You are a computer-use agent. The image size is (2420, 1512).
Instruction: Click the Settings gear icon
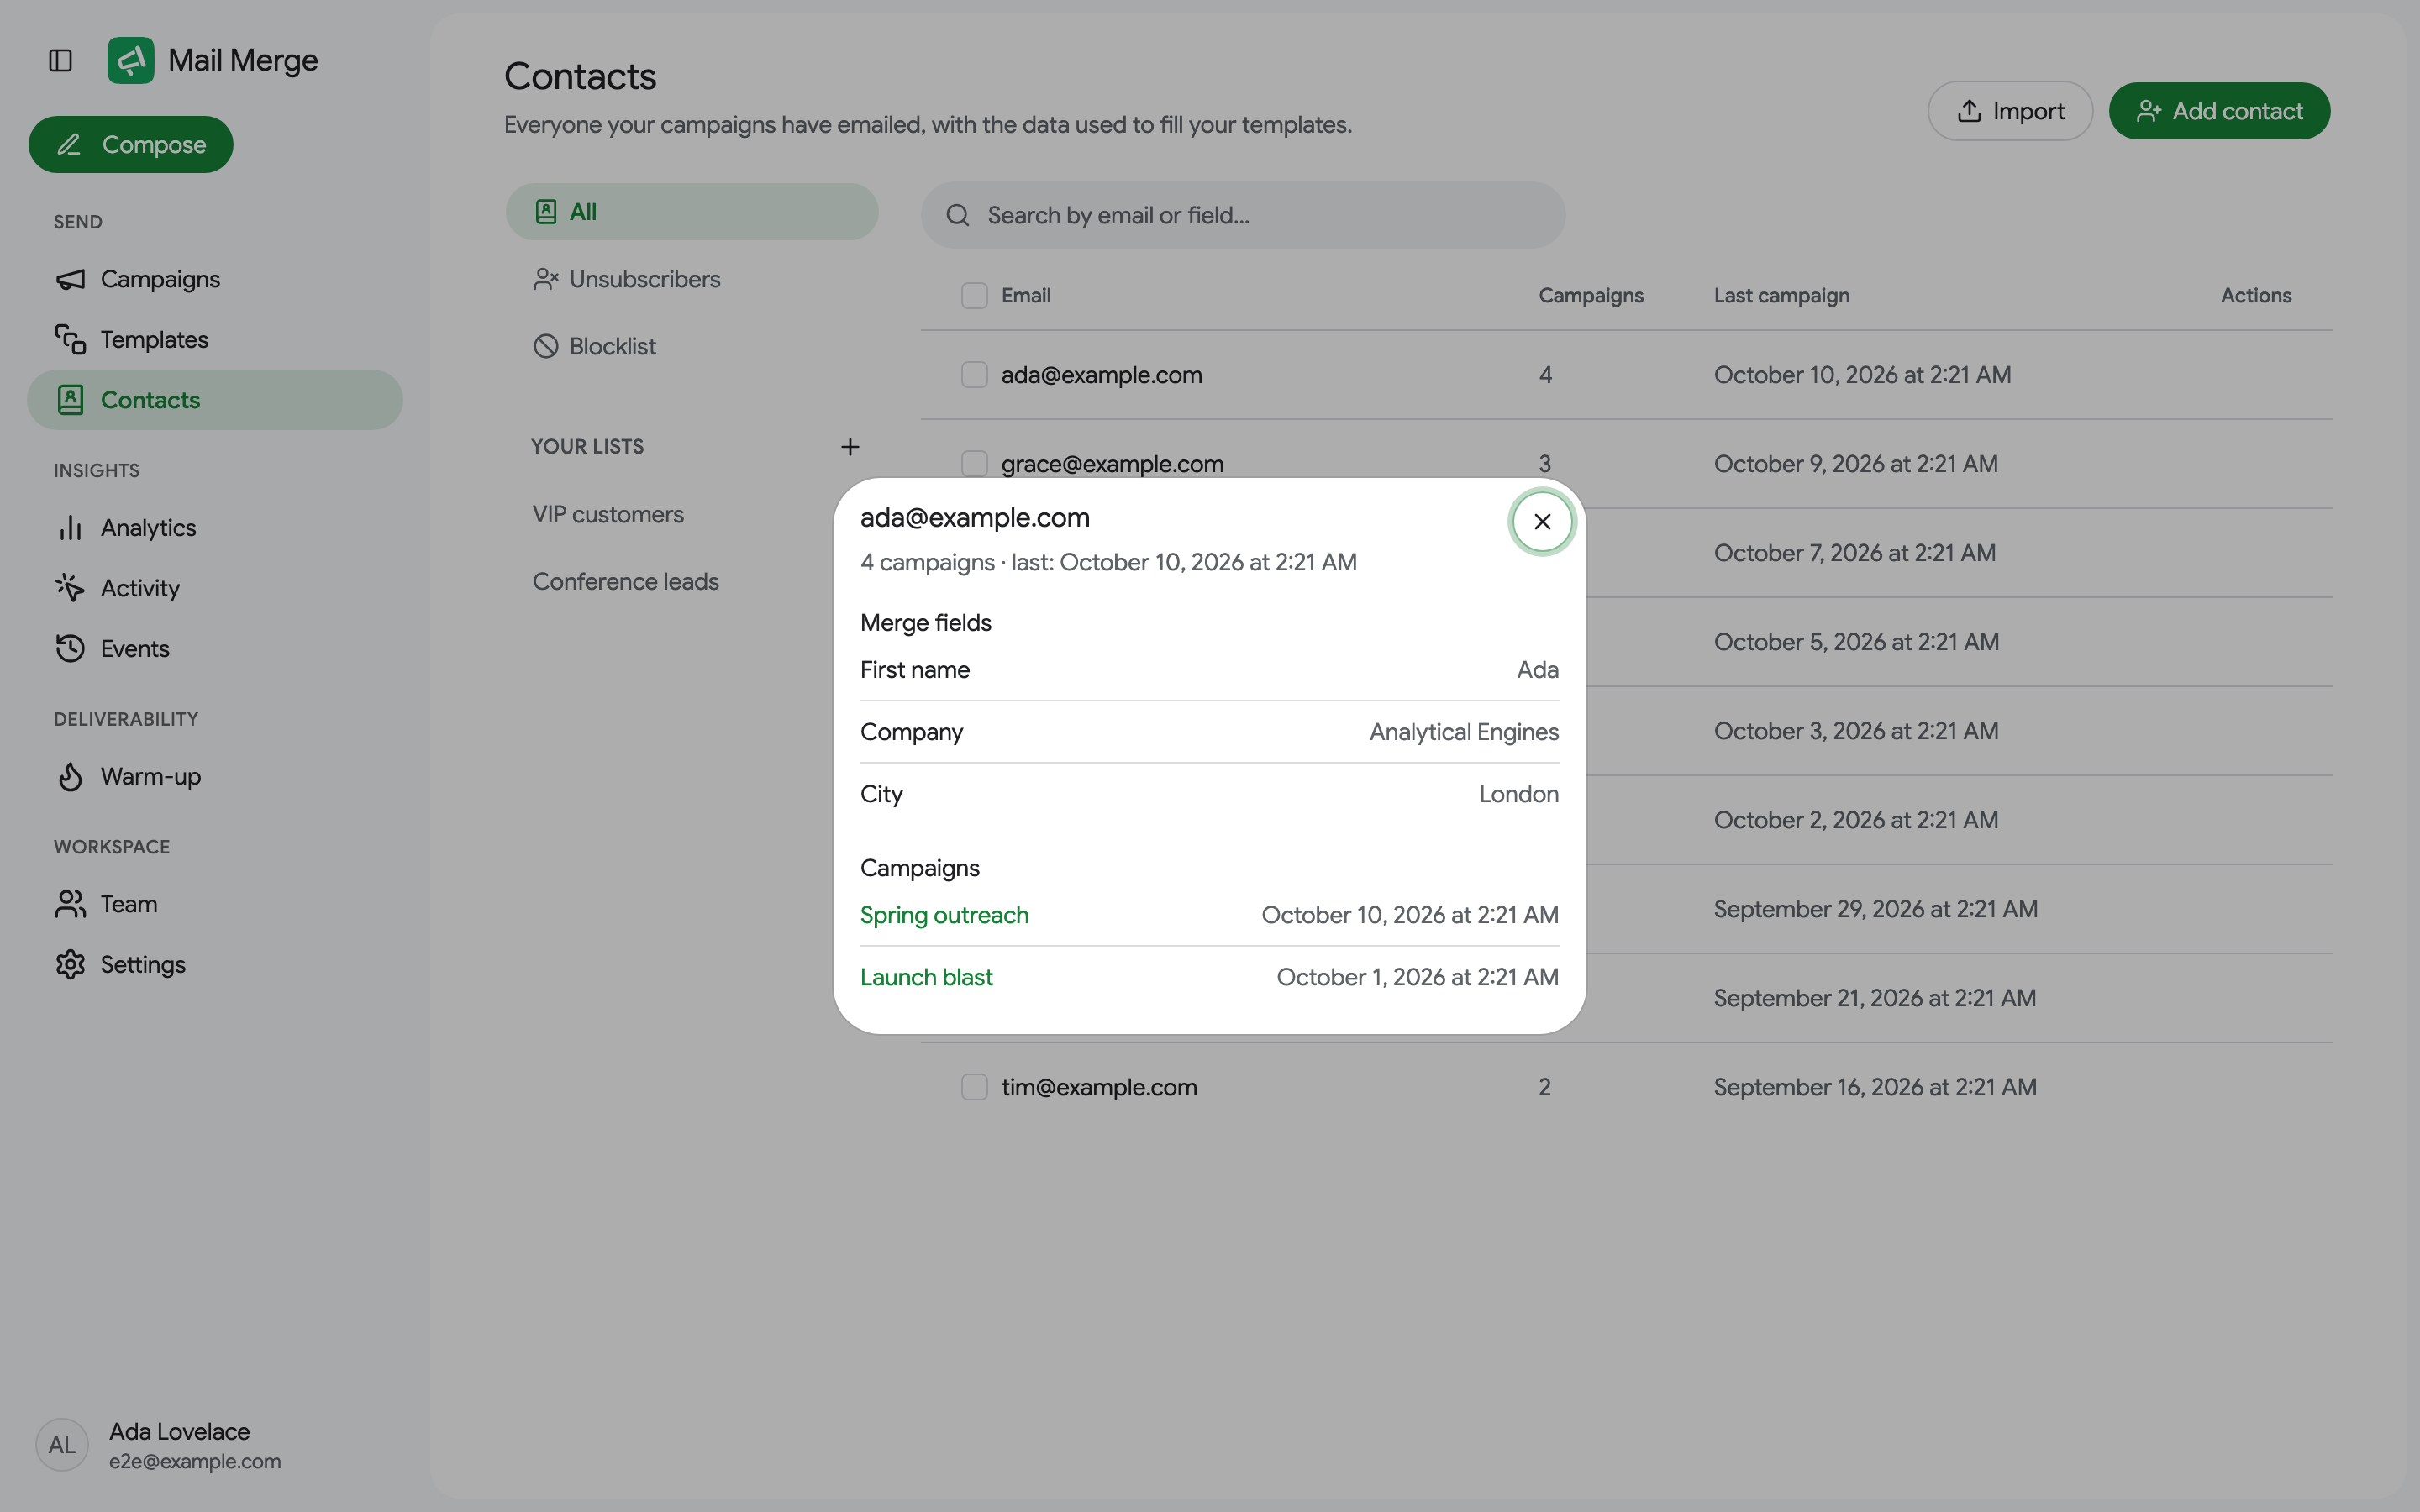click(70, 964)
